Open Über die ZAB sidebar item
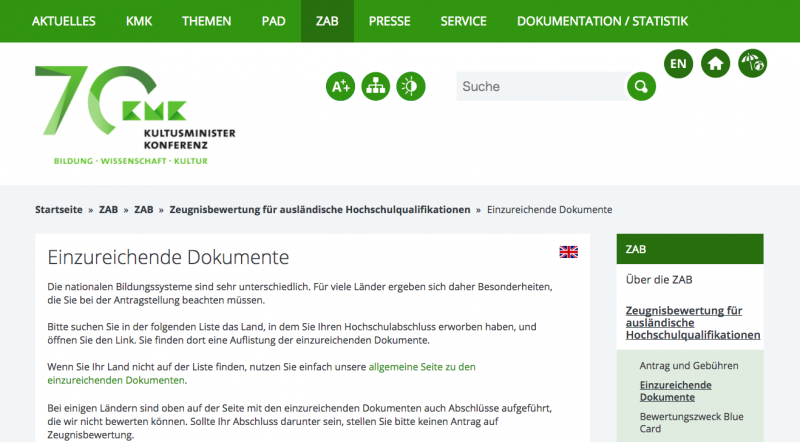Screen dimensions: 800x442 [659, 279]
